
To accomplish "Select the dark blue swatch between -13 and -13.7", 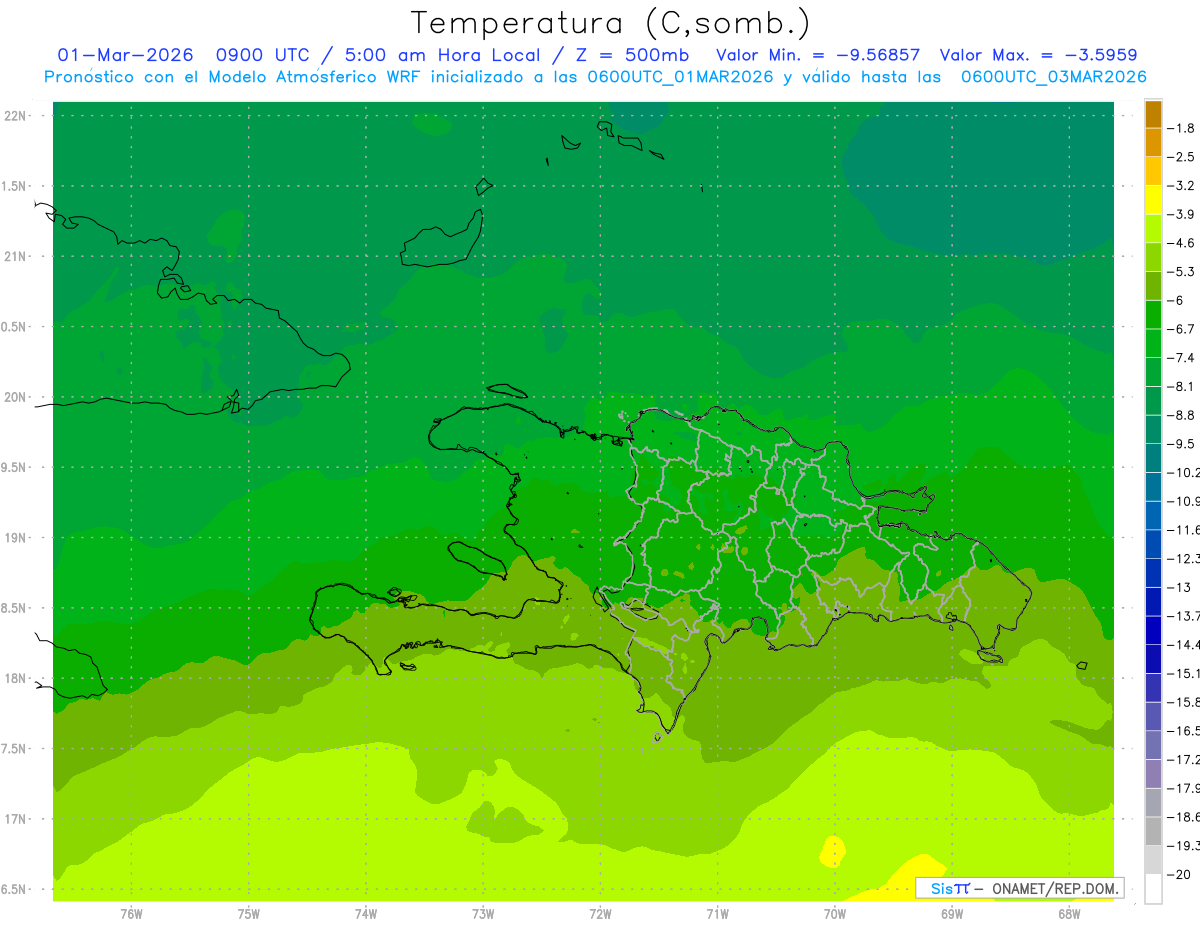I will coord(1153,602).
